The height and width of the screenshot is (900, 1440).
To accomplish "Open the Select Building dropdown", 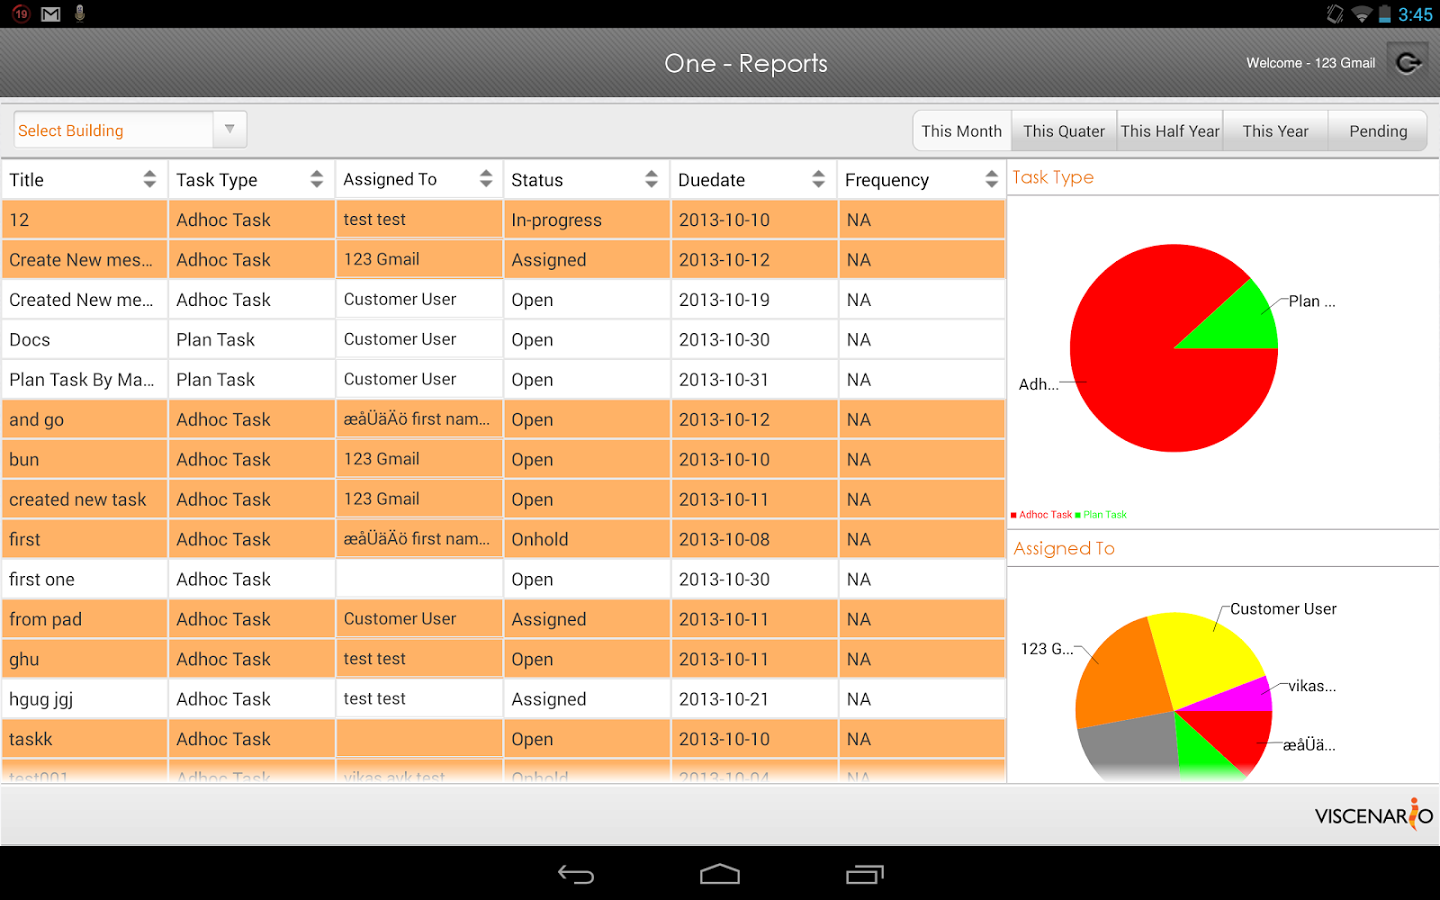I will (113, 130).
